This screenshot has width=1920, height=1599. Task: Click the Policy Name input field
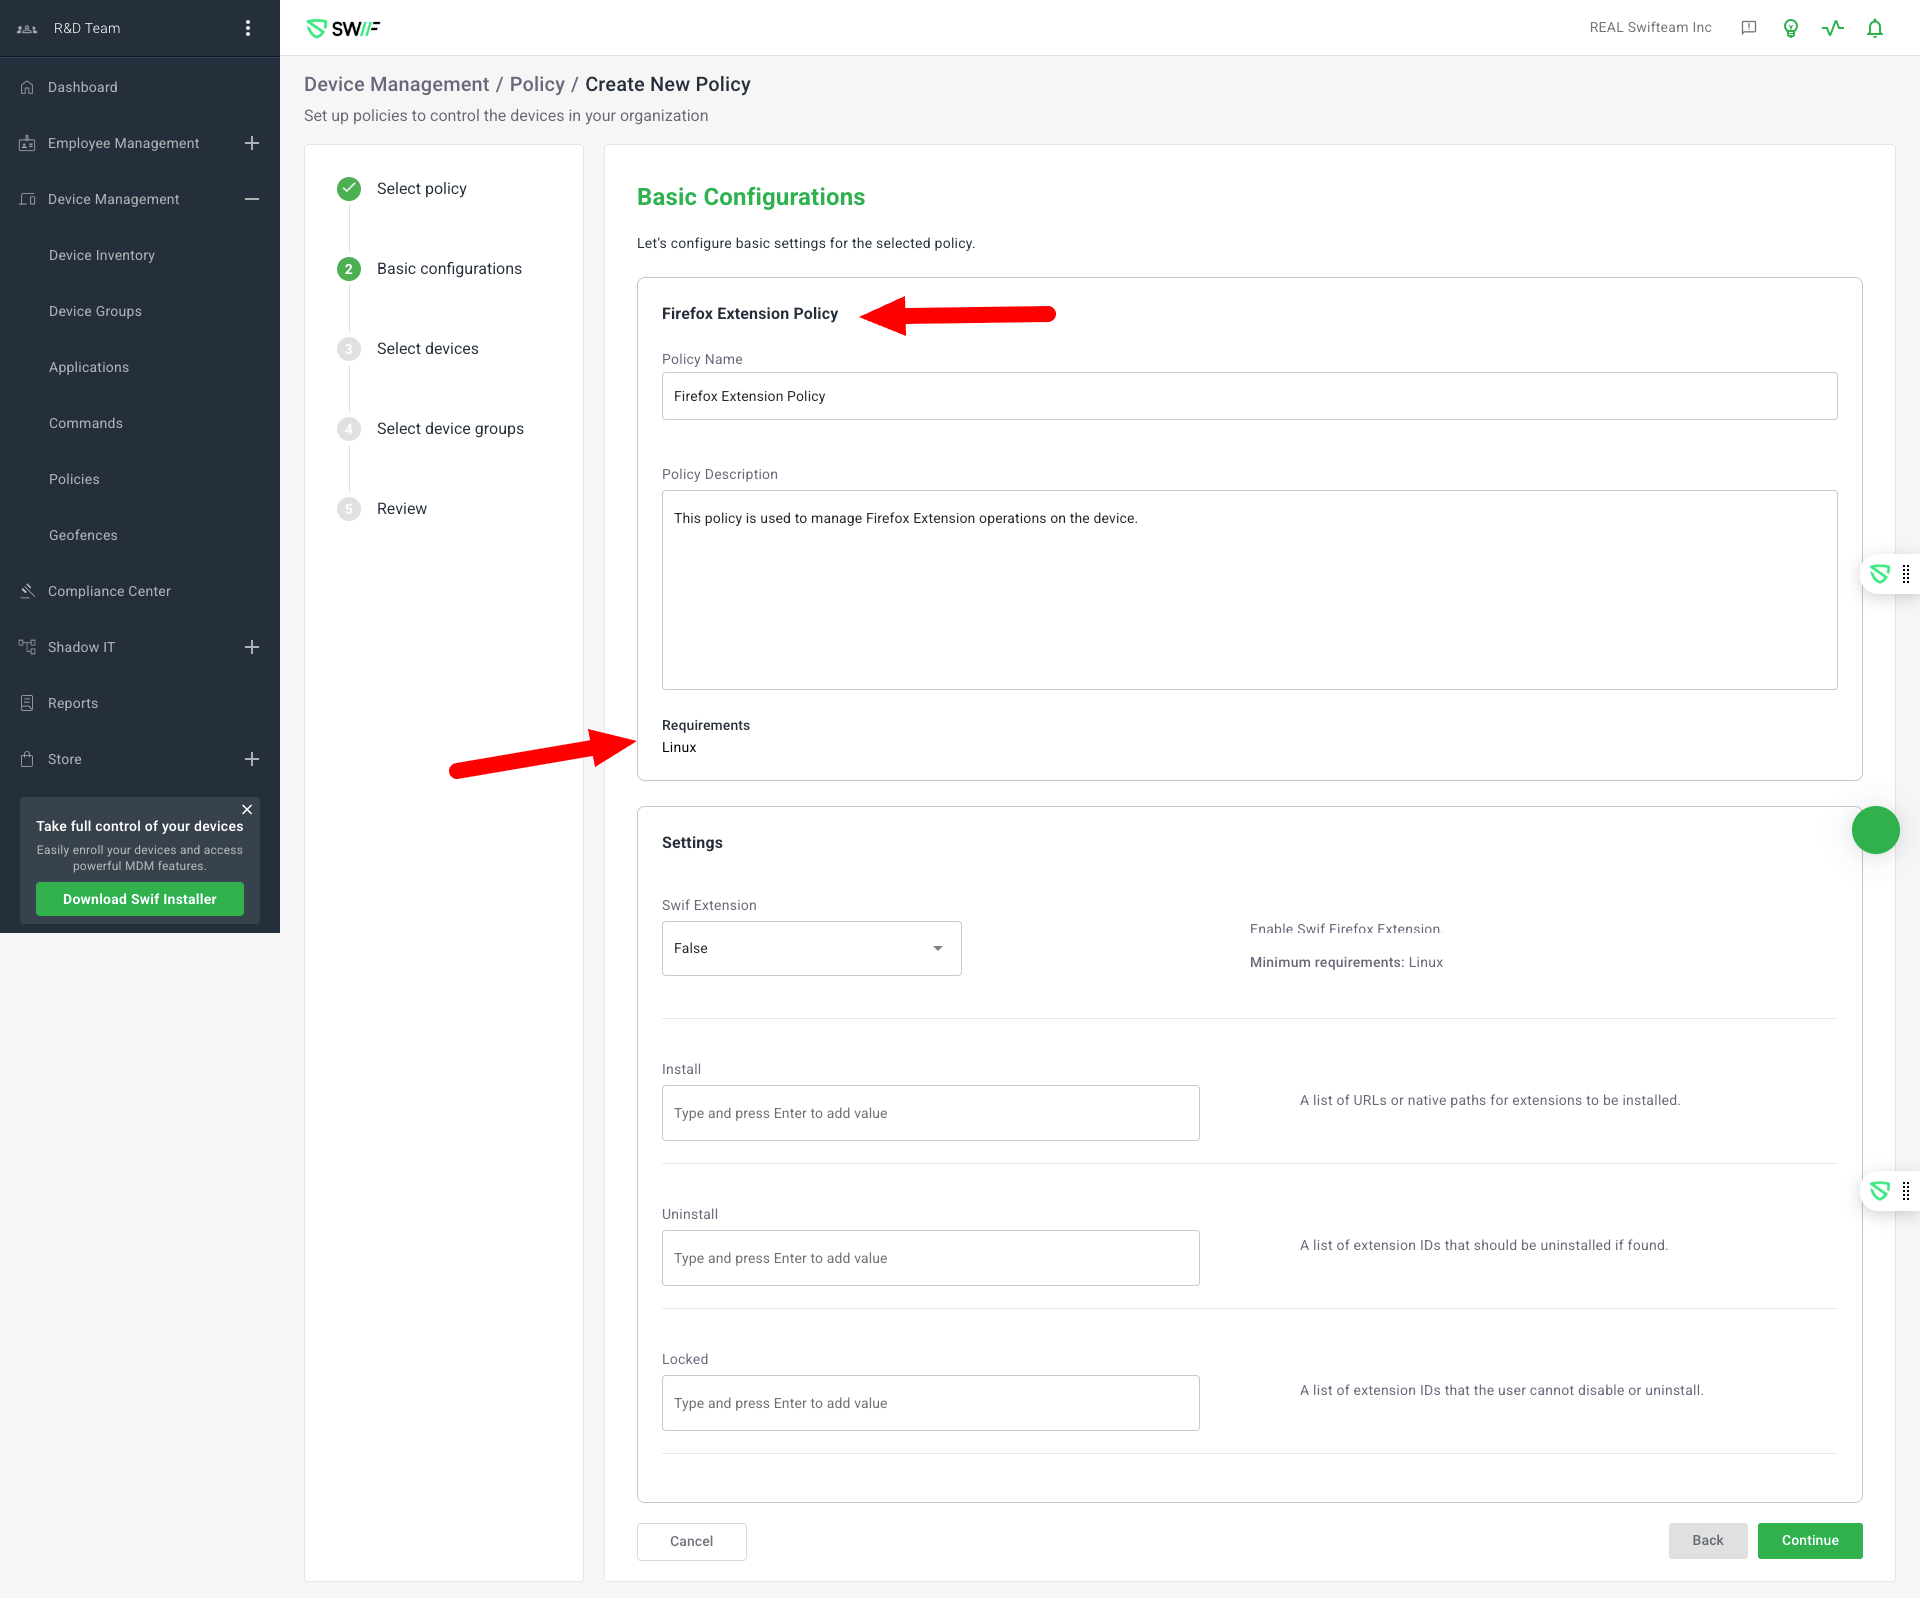(1249, 396)
